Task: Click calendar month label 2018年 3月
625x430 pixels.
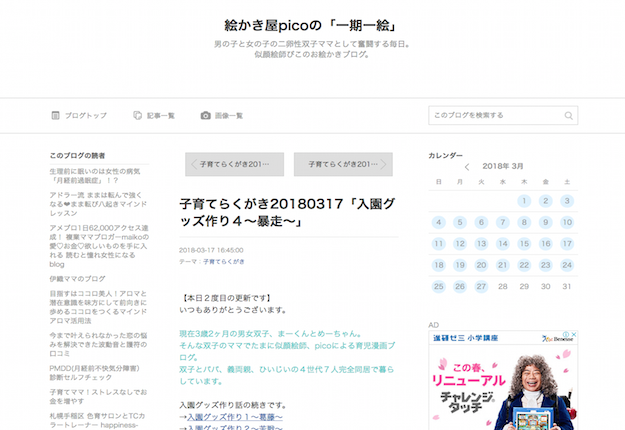Action: 503,166
